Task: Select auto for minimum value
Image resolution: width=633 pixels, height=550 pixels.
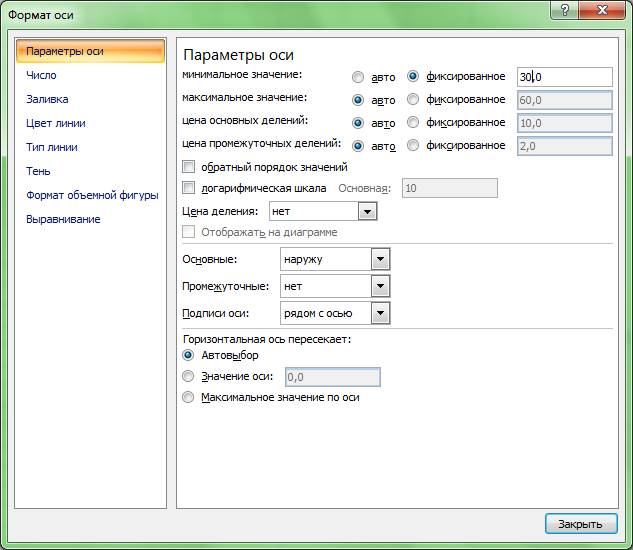Action: [x=358, y=77]
